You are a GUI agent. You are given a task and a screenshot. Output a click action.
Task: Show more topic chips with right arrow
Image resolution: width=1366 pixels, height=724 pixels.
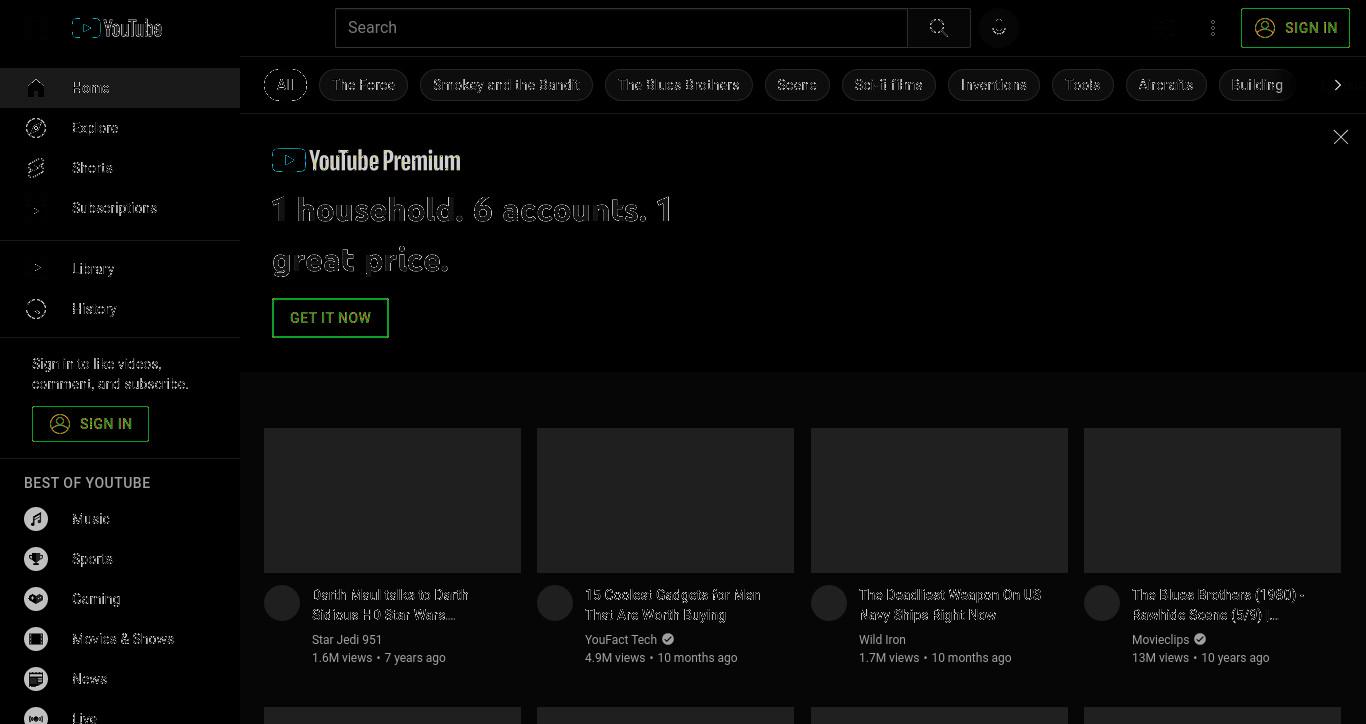click(1338, 85)
